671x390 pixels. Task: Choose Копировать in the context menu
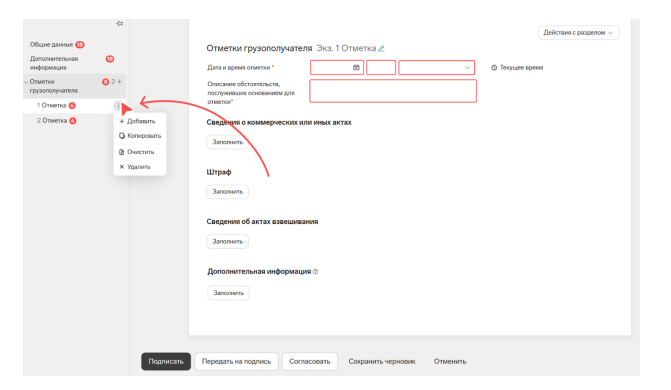click(140, 136)
